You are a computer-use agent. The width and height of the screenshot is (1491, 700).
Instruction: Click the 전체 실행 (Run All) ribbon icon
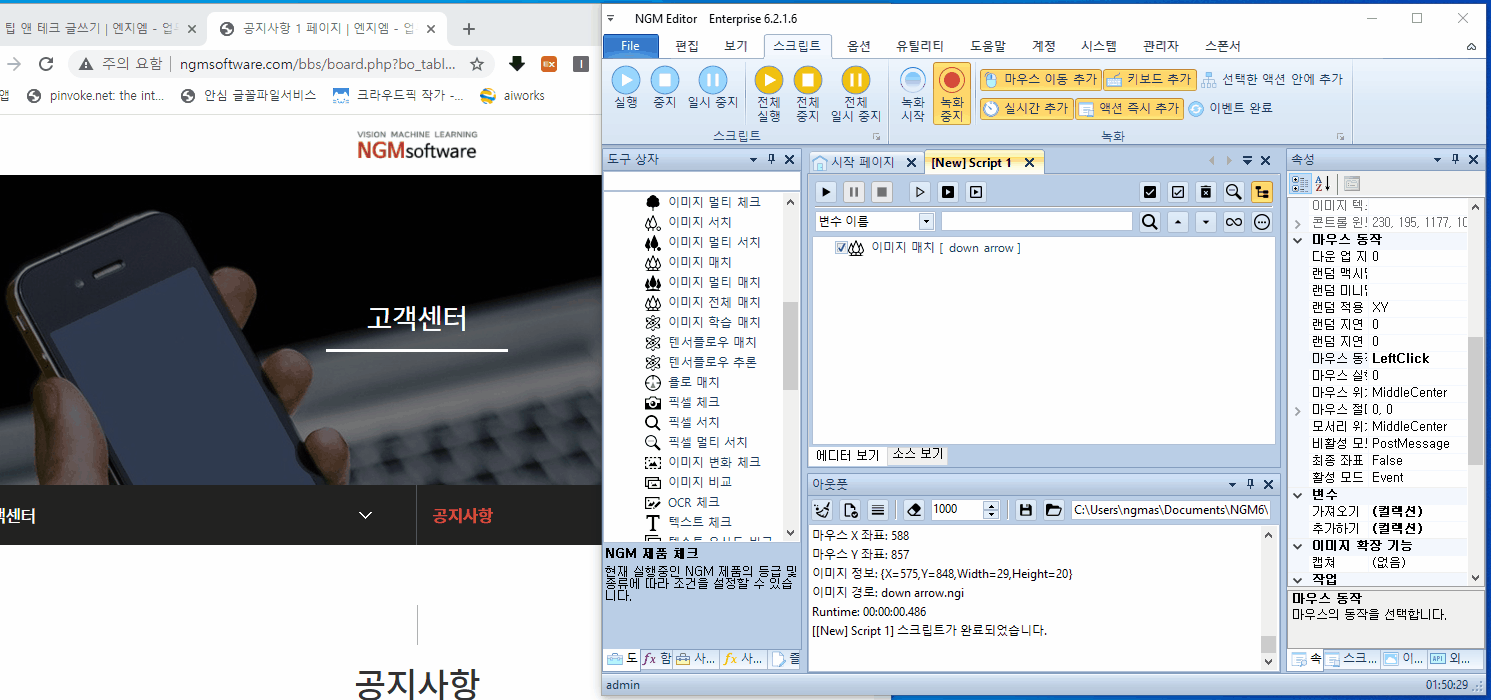[x=768, y=80]
